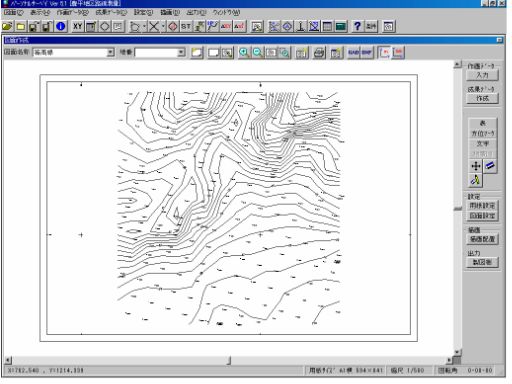Open the small arrow beside the X tool
Image resolution: width=512 pixels, height=384 pixels.
tap(163, 26)
